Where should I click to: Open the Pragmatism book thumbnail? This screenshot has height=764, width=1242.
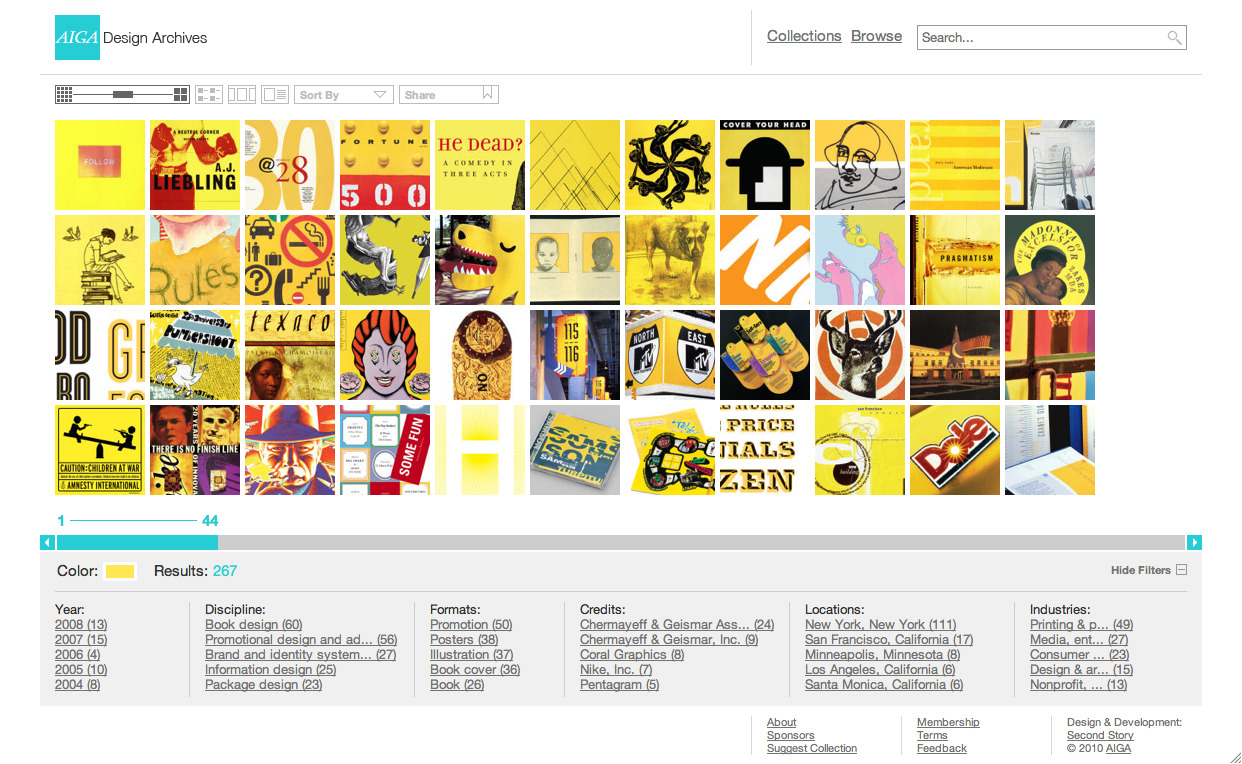955,260
